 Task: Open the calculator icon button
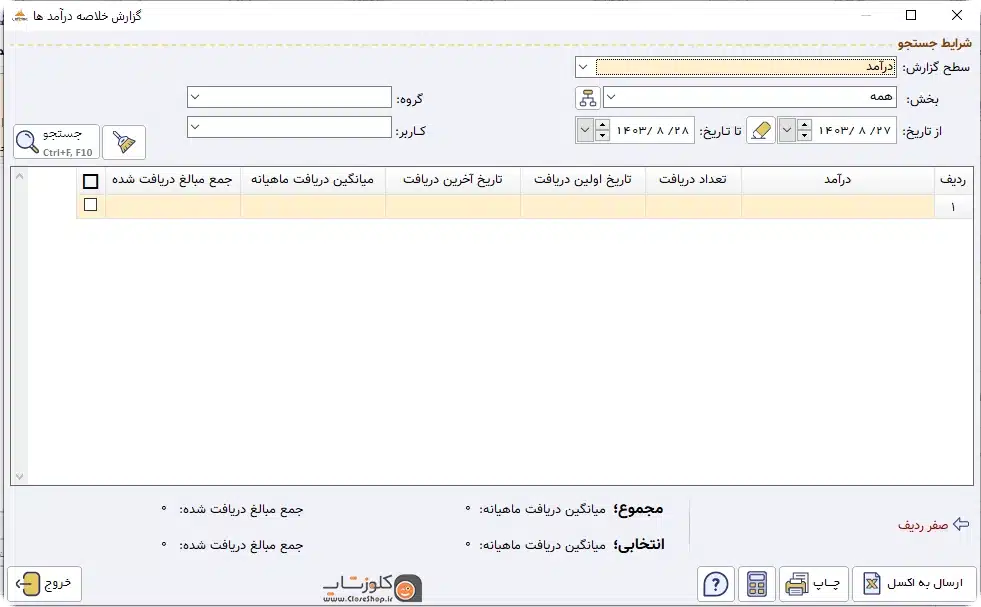(757, 584)
